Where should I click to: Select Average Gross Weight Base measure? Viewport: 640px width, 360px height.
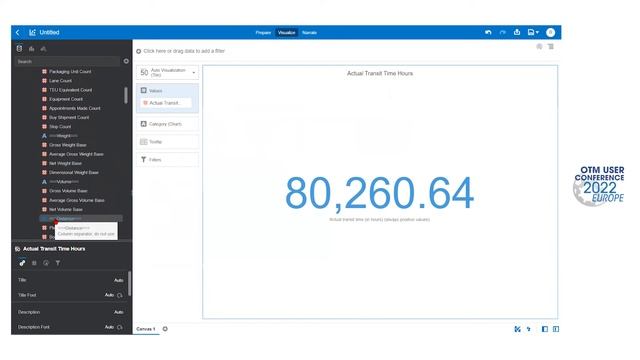coord(76,154)
